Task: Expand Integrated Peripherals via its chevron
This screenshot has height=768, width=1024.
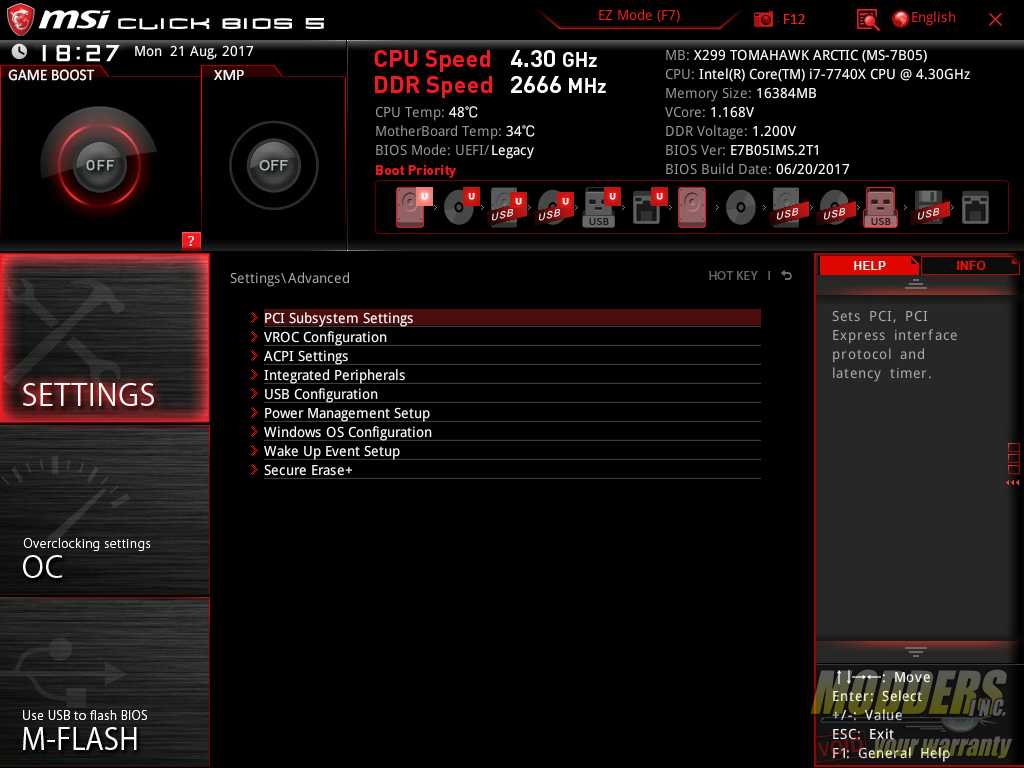Action: pyautogui.click(x=254, y=375)
